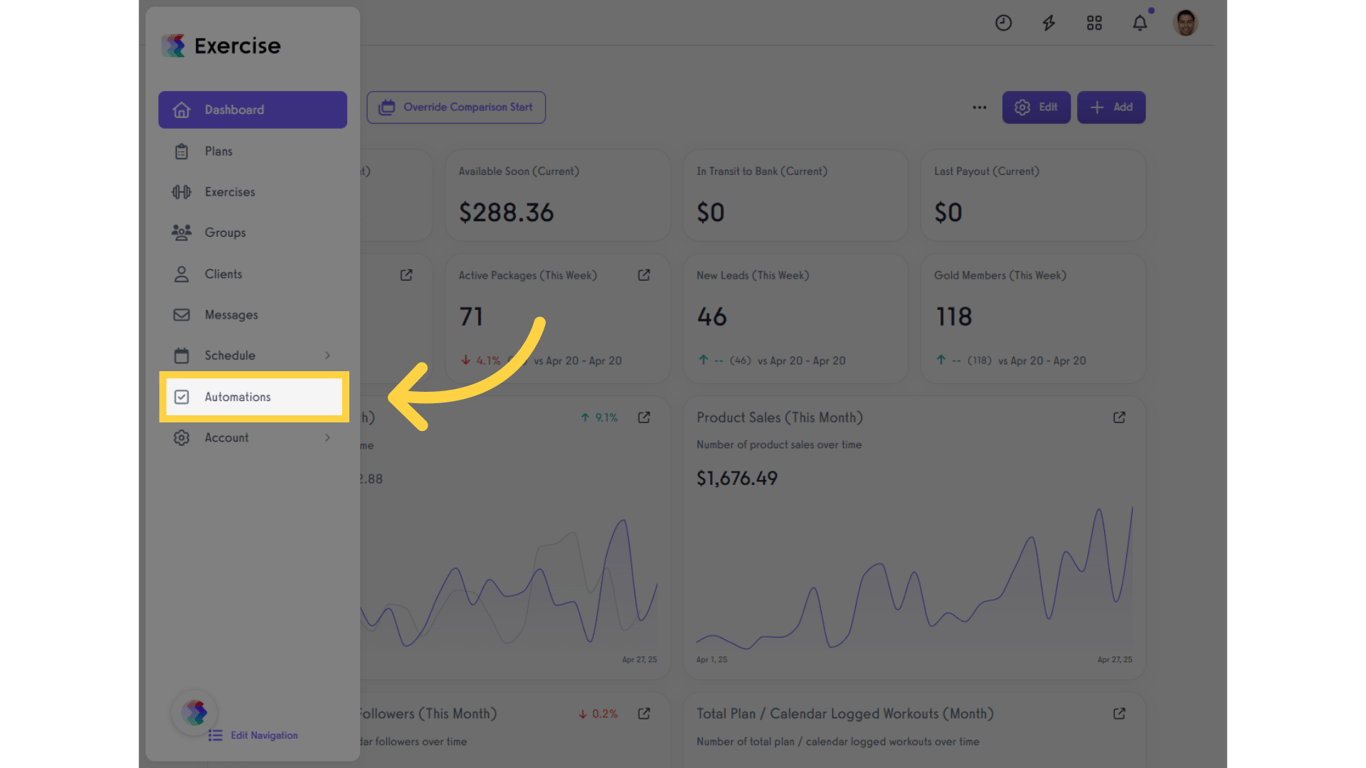Open Edit Navigation at bottom of sidebar

click(253, 735)
